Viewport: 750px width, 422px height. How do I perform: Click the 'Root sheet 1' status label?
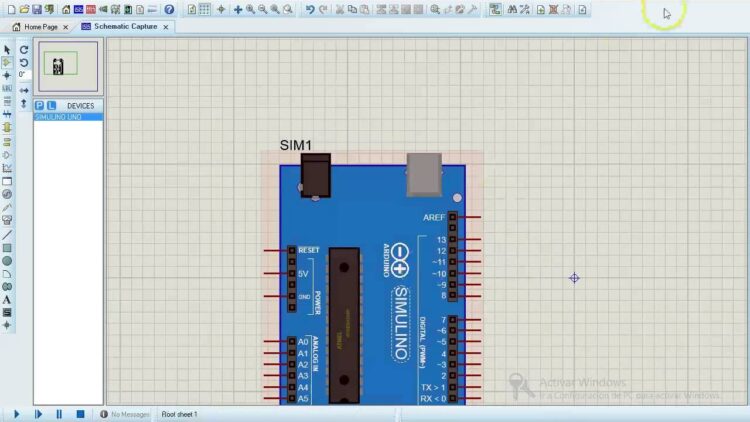179,414
